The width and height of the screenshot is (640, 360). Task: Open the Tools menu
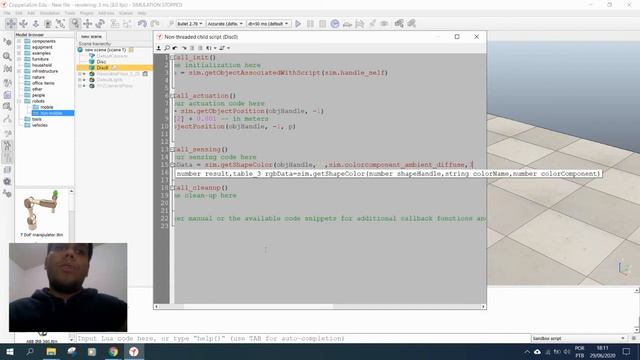point(70,13)
